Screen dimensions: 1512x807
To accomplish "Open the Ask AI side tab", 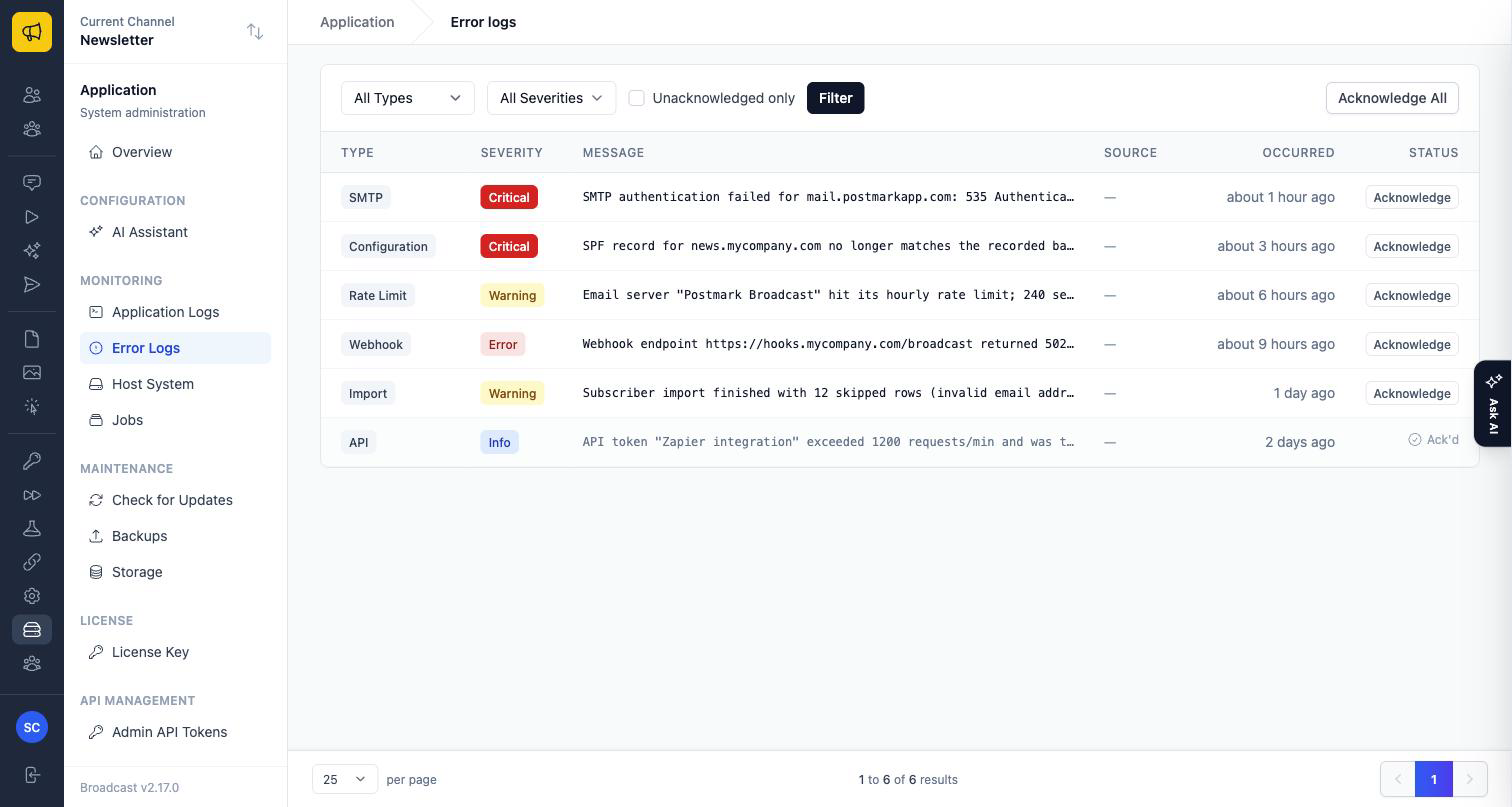I will (1493, 403).
